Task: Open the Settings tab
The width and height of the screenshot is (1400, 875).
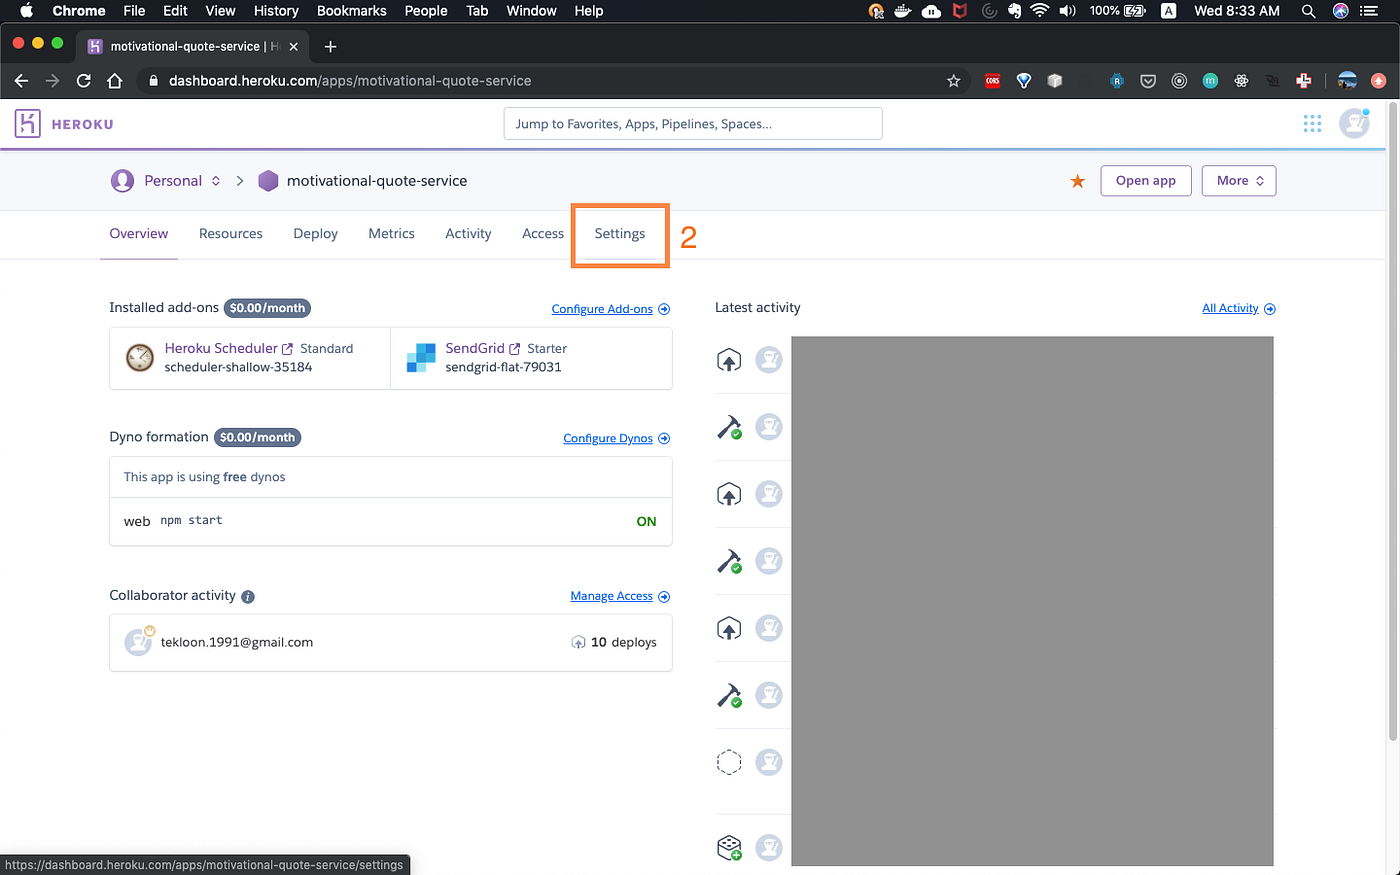Action: [x=620, y=234]
